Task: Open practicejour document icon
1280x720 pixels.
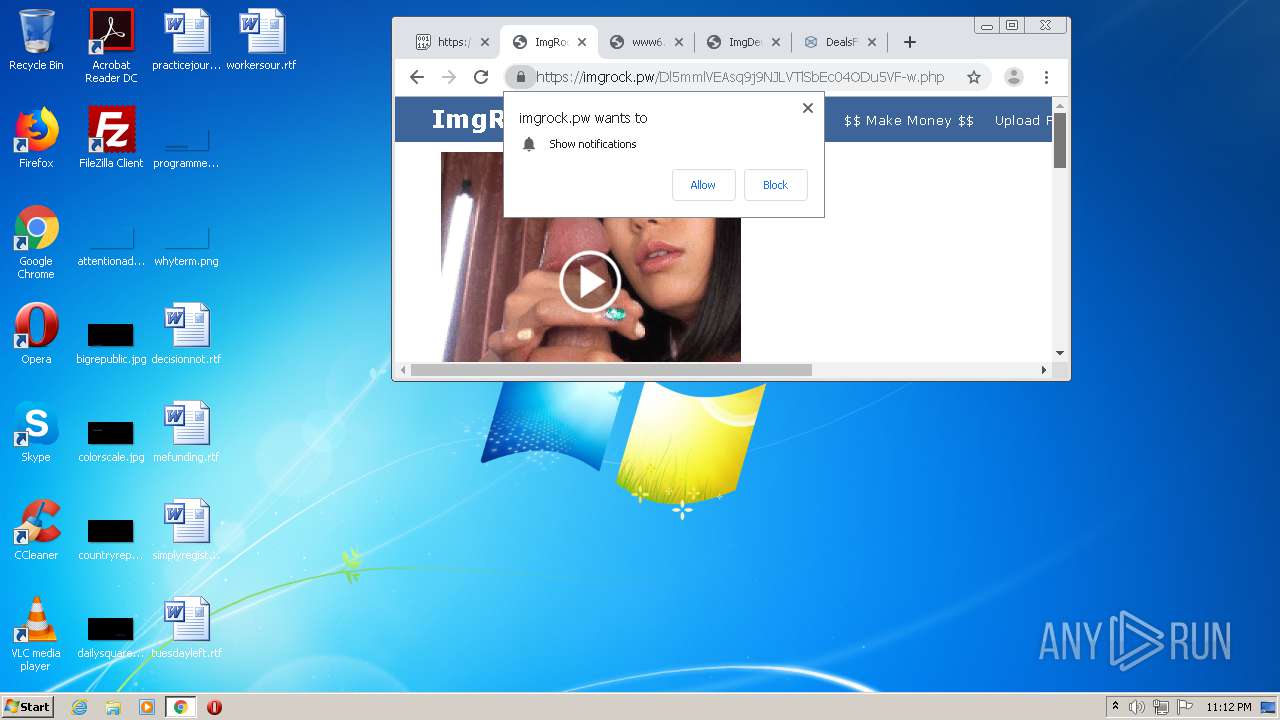Action: (186, 40)
